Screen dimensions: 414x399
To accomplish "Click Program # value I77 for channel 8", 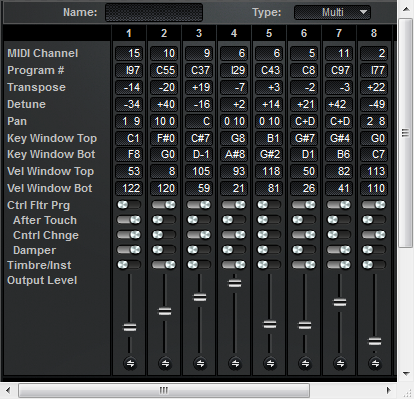I will click(374, 70).
